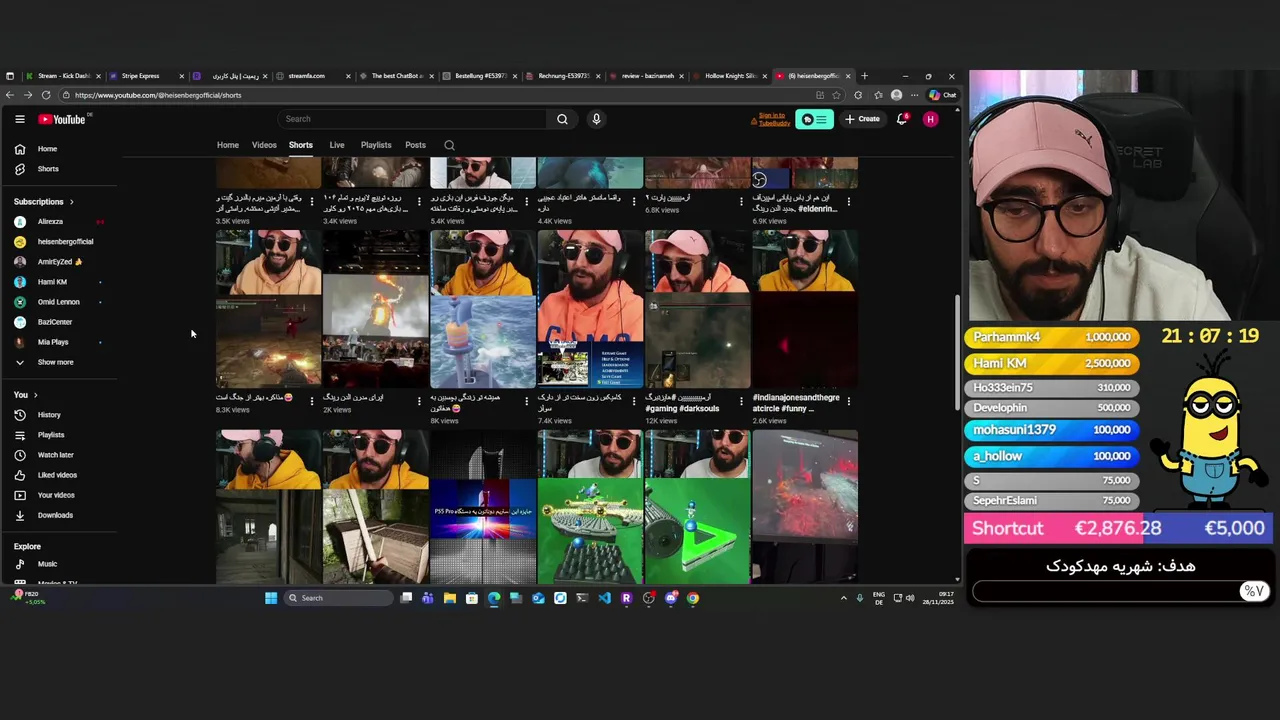This screenshot has height=720, width=1280.
Task: Switch to channel Videos tab
Action: pyautogui.click(x=264, y=145)
